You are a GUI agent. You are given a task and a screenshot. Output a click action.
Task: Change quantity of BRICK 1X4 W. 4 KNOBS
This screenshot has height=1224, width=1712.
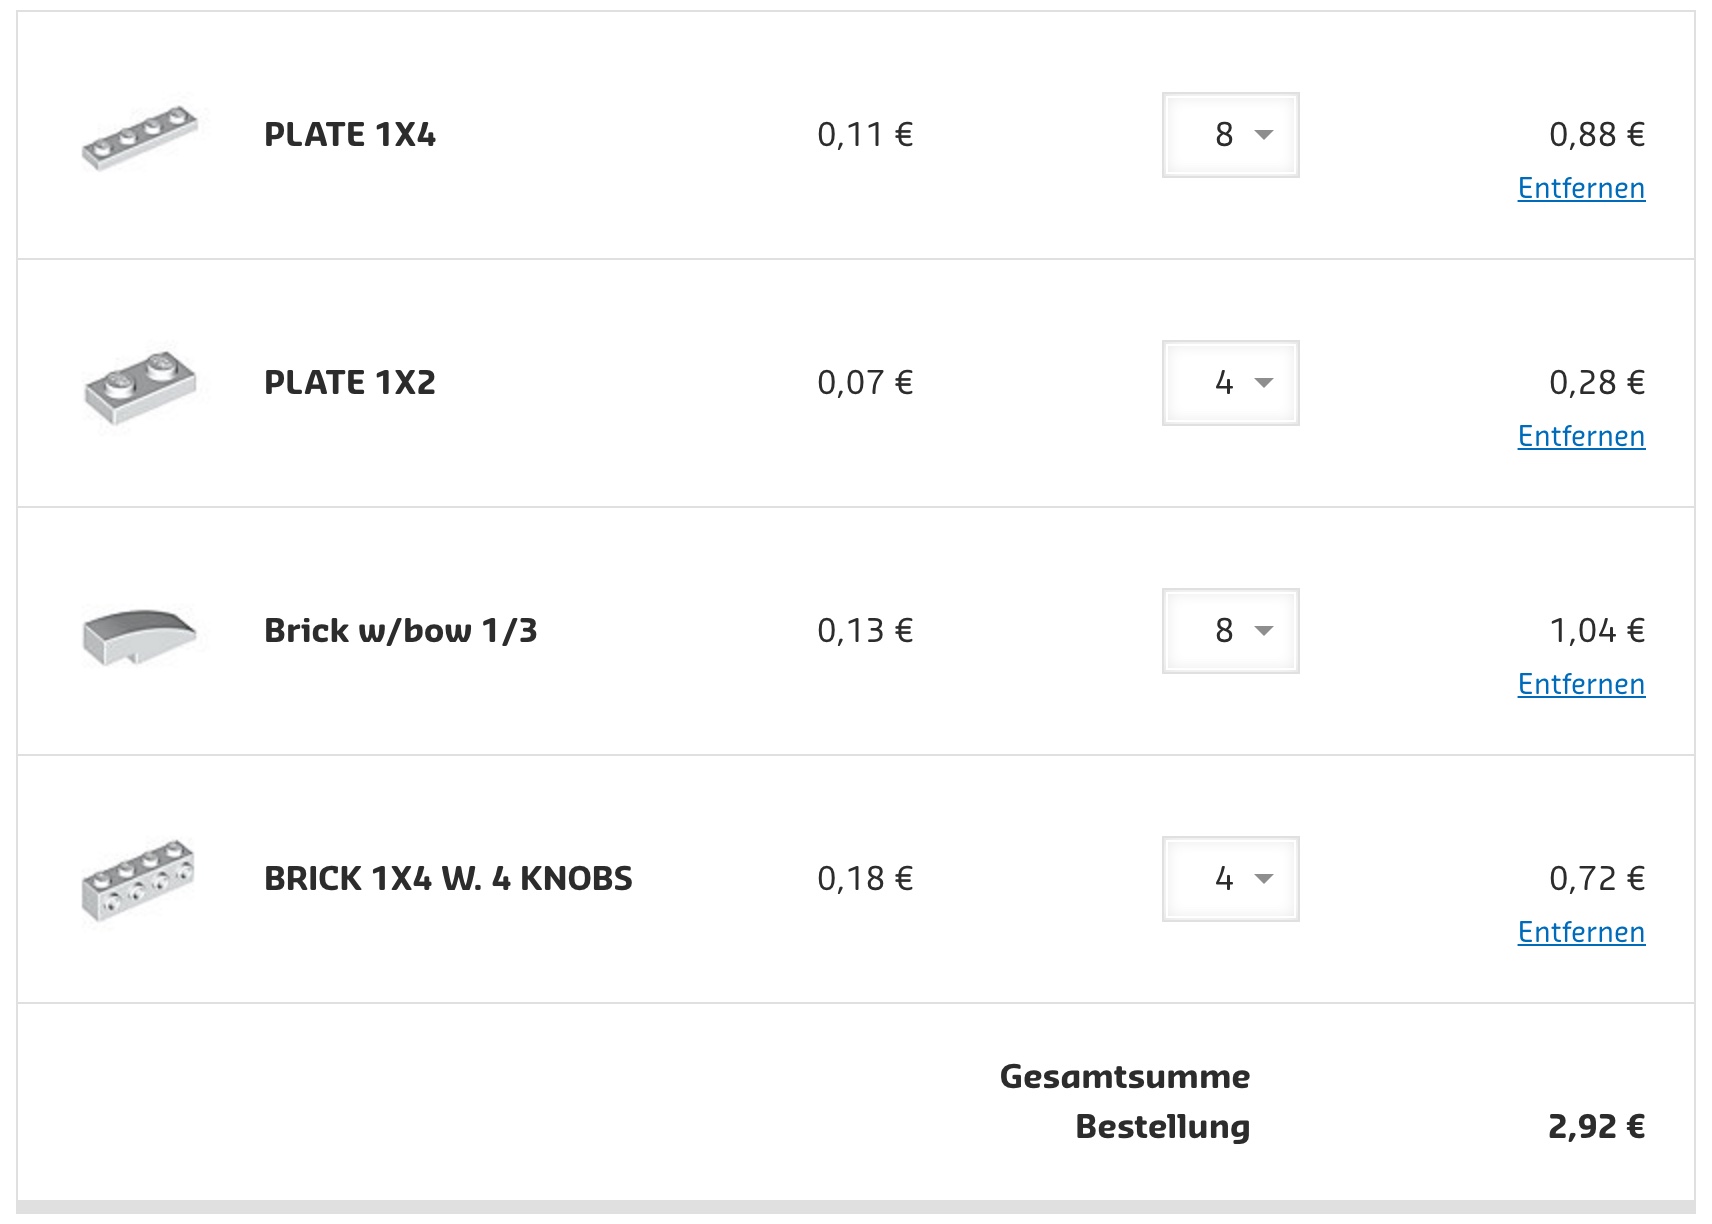coord(1230,879)
